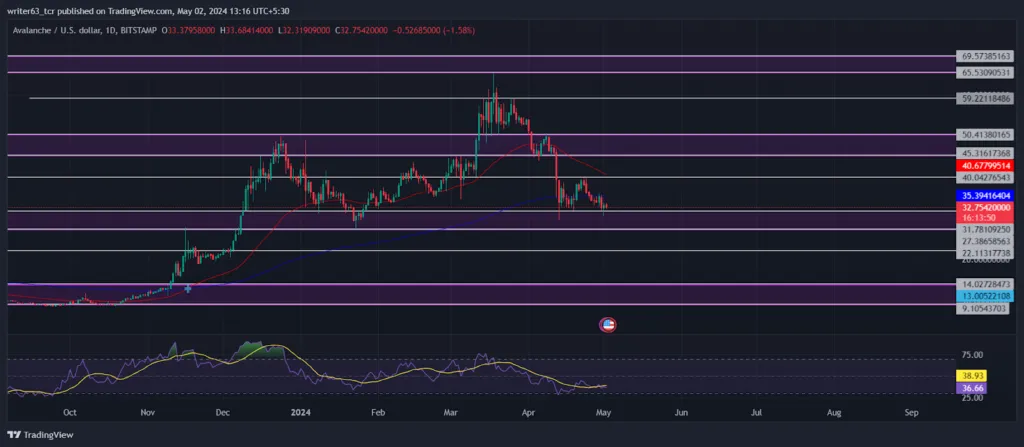This screenshot has width=1024, height=447.
Task: Click the yellow 38.93 RSI value label
Action: pyautogui.click(x=970, y=376)
